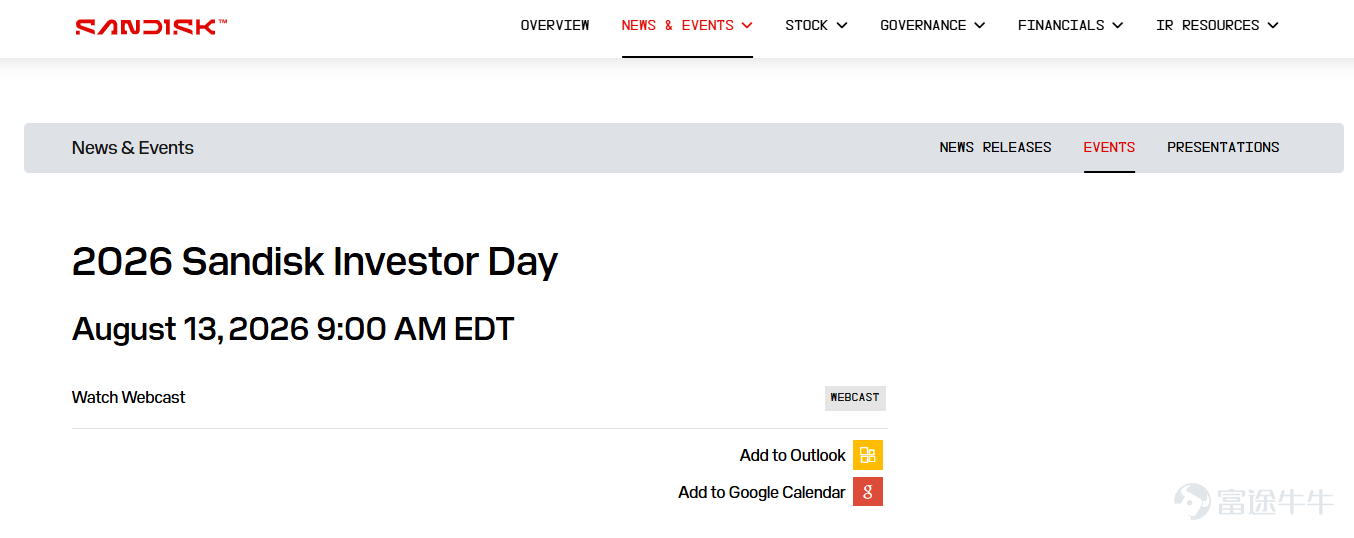Click the Sandisk logo
Image resolution: width=1354 pixels, height=538 pixels.
click(x=151, y=27)
